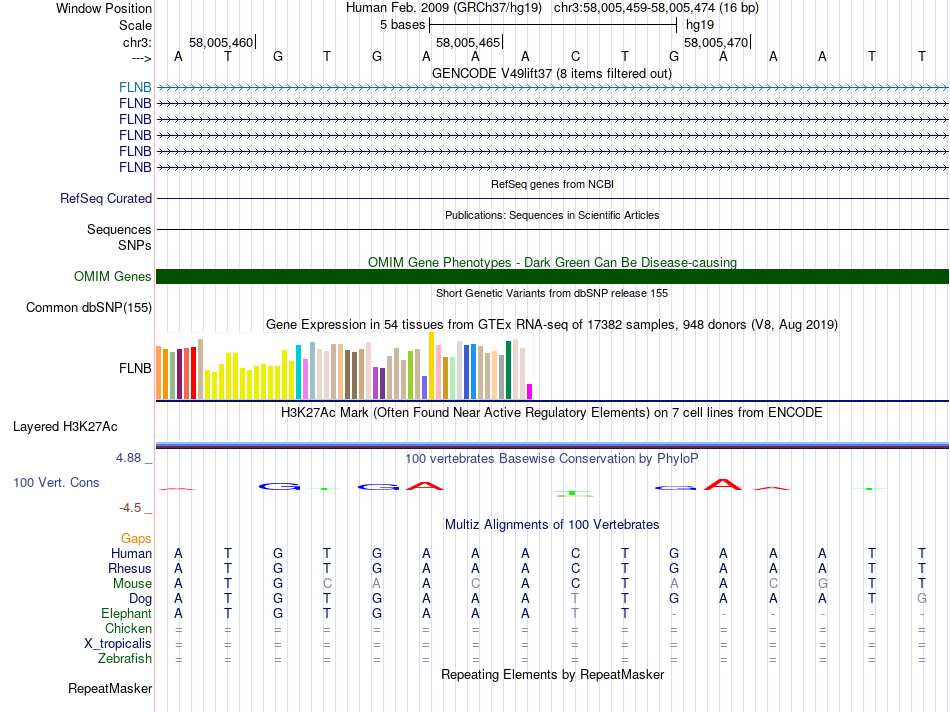This screenshot has height=712, width=950.
Task: Open OMIM Gene Phenotypes track title
Action: (552, 262)
